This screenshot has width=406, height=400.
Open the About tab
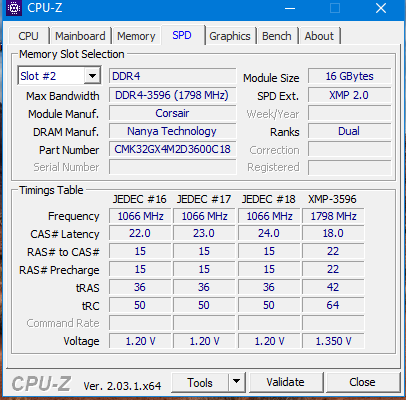(x=319, y=36)
